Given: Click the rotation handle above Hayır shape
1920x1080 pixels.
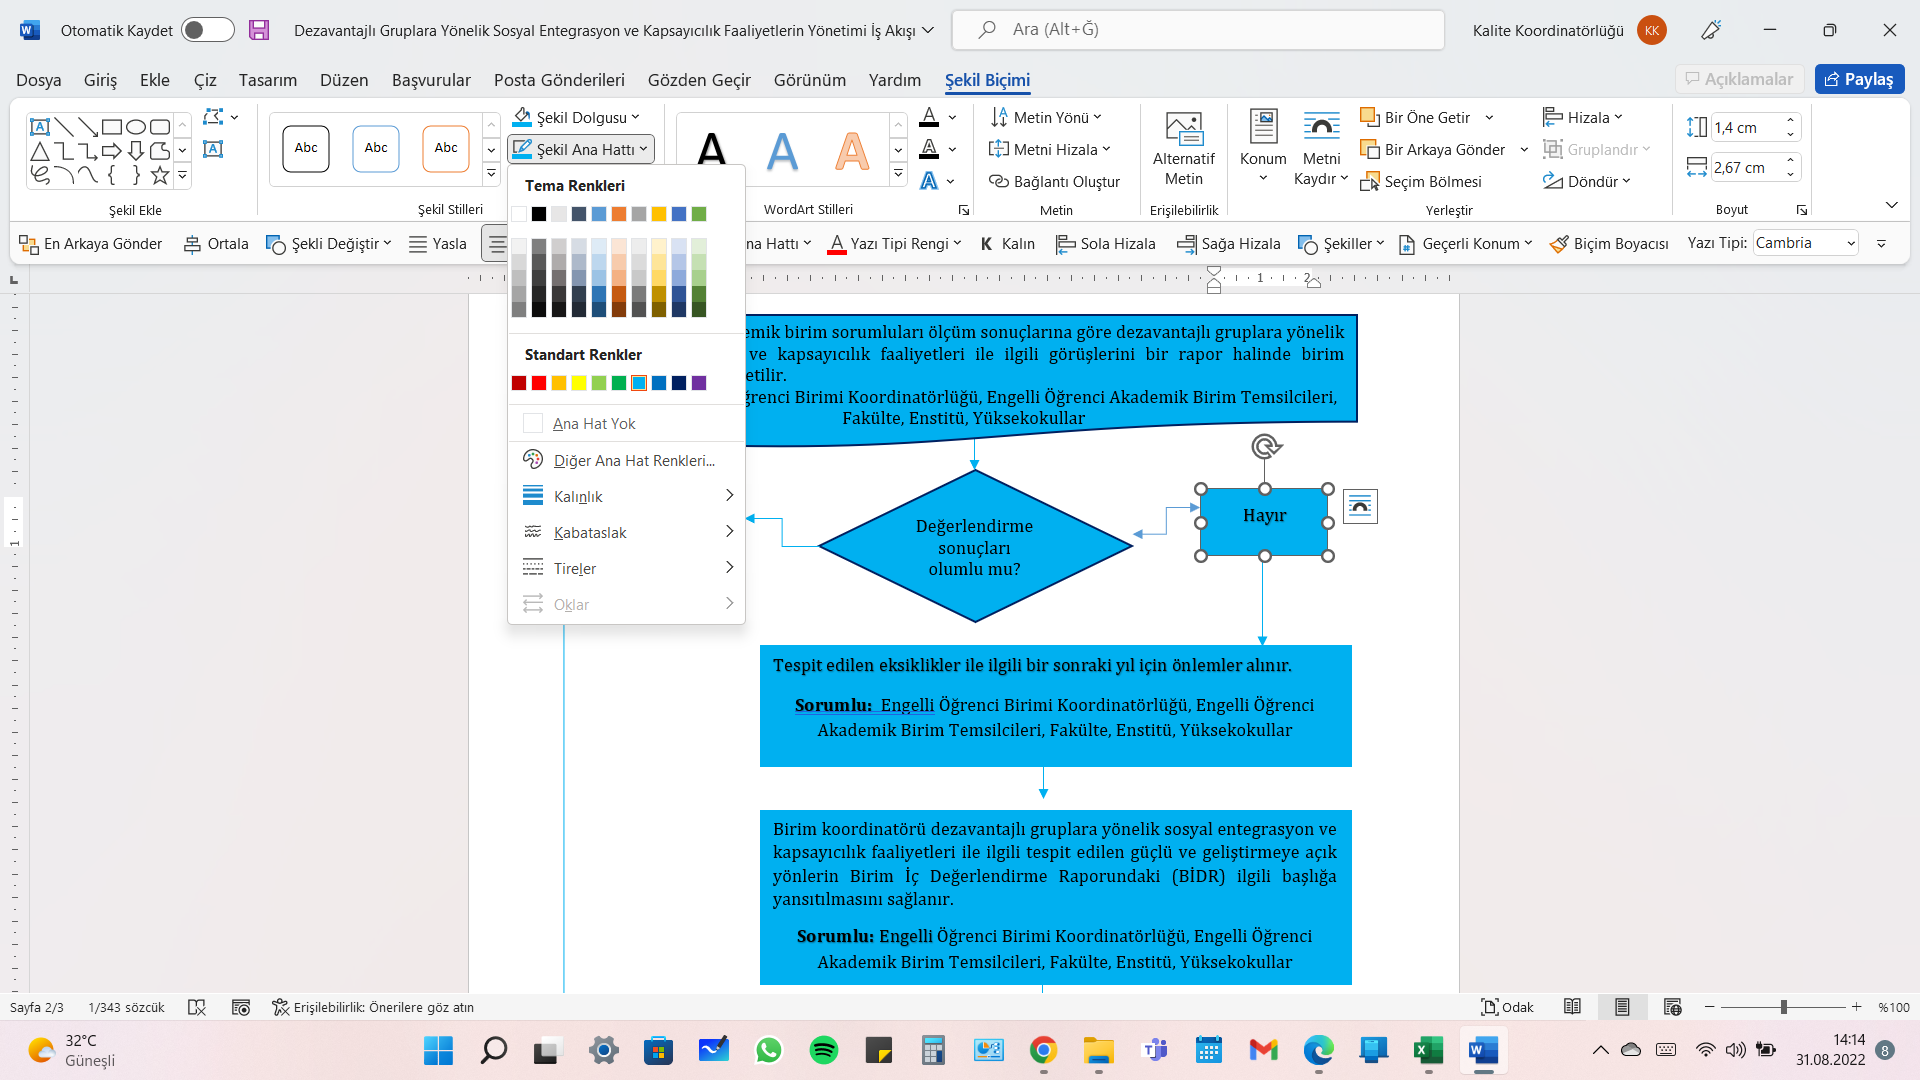Looking at the screenshot, I should click(1265, 446).
